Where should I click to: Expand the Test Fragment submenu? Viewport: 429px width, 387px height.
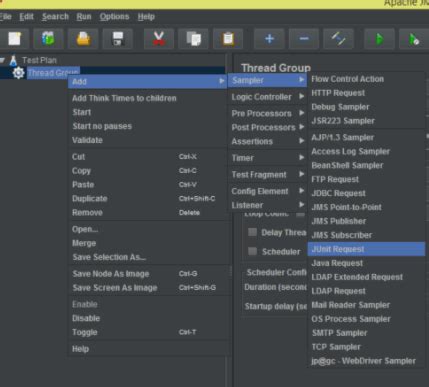267,175
